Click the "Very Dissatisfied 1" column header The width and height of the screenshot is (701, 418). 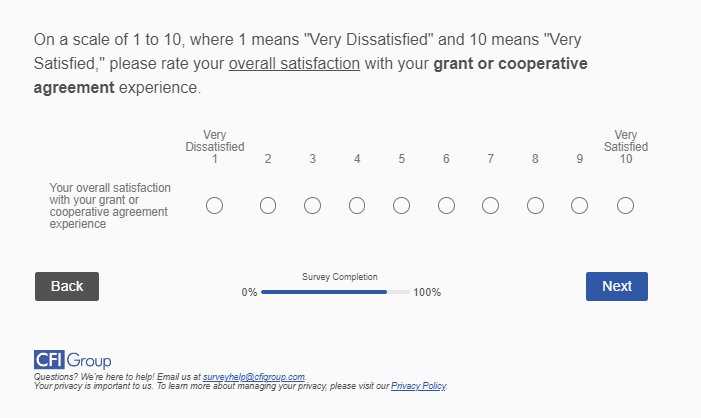coord(214,147)
